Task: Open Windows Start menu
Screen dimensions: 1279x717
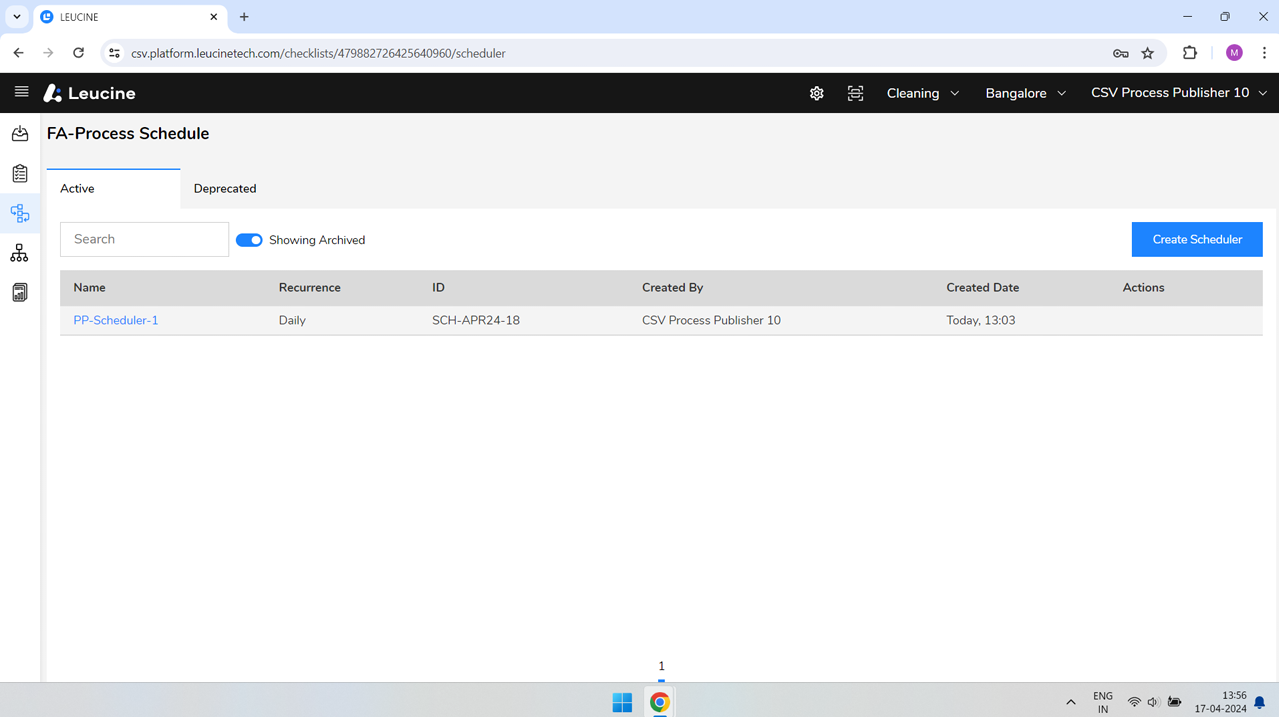Action: (622, 702)
